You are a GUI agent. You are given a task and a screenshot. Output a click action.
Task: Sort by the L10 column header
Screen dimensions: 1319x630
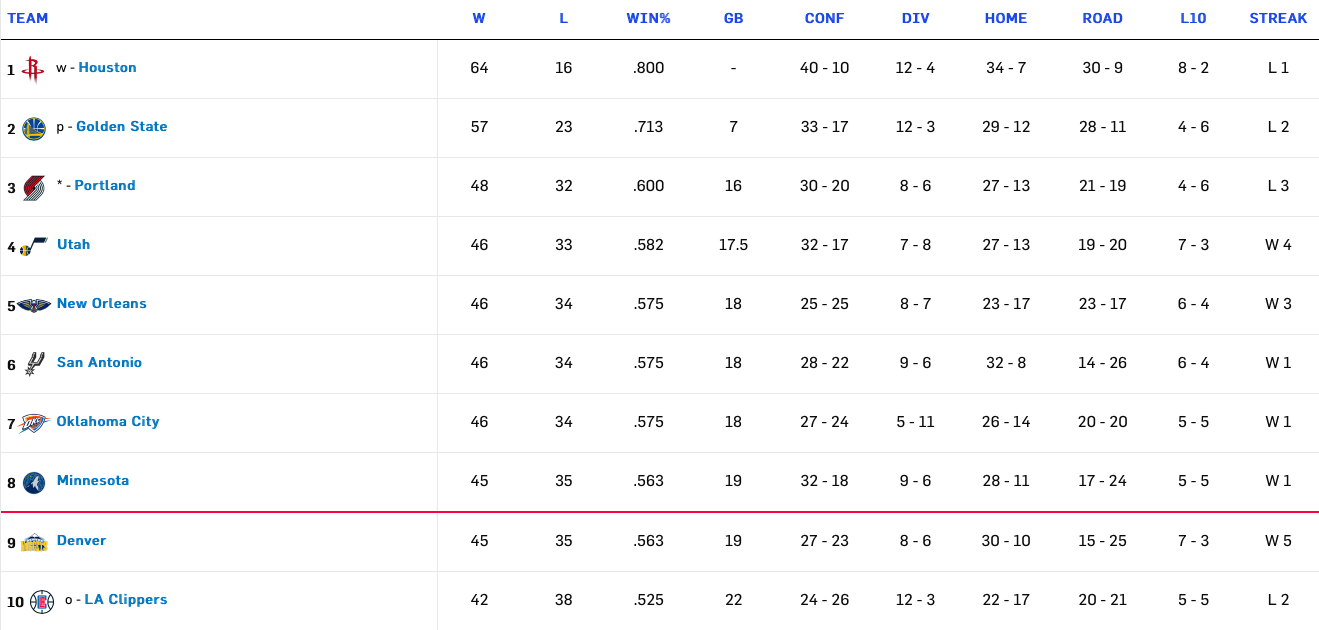point(1193,19)
